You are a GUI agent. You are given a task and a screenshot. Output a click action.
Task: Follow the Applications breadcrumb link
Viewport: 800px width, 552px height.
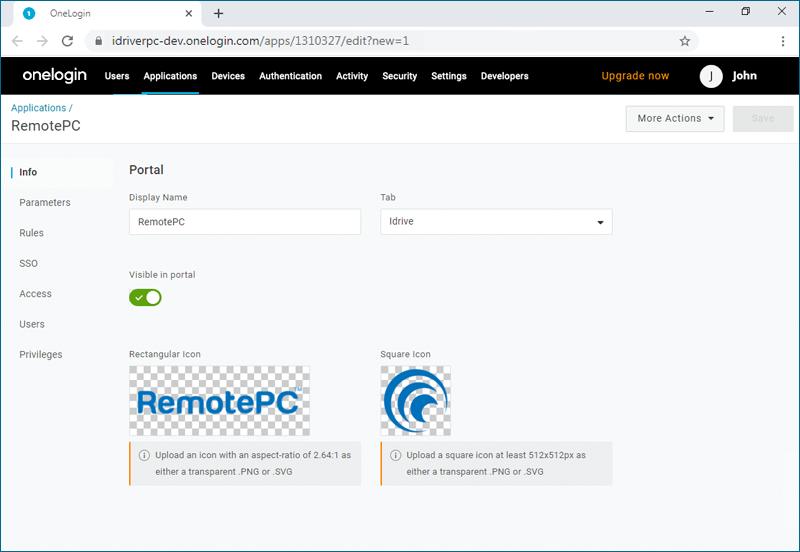tap(38, 107)
